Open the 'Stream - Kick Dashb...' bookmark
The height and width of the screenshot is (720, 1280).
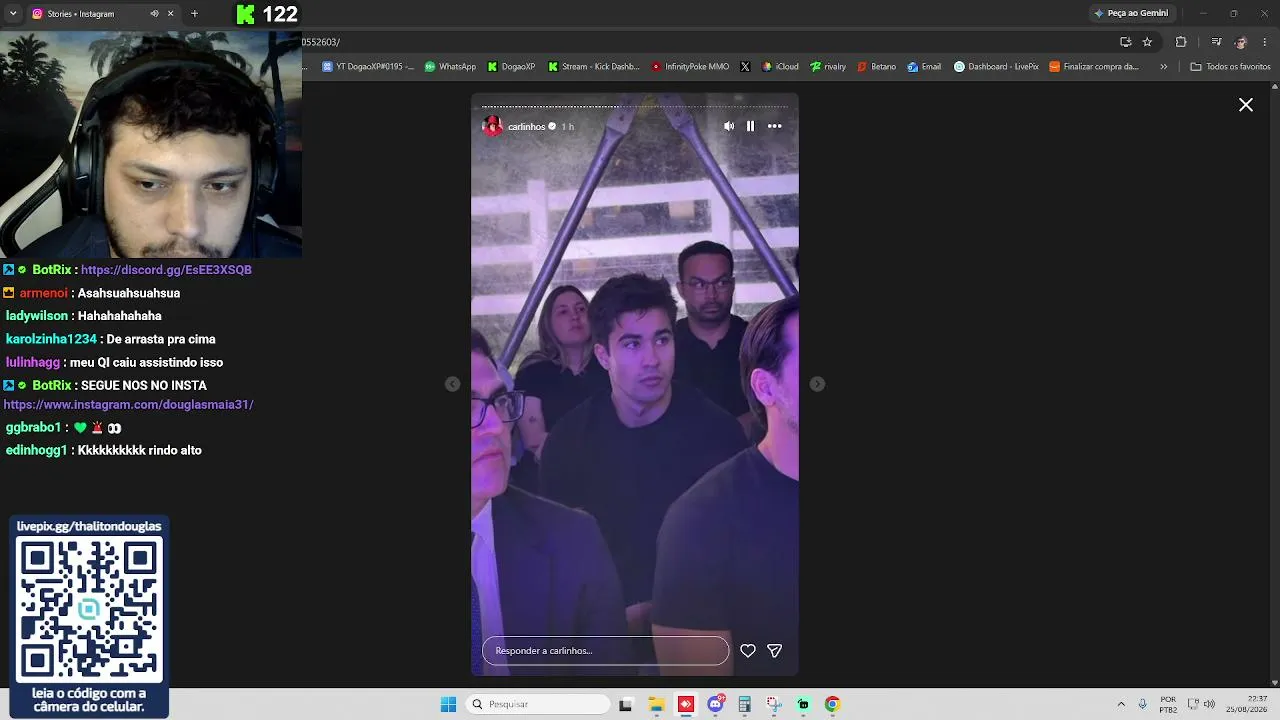[x=594, y=67]
